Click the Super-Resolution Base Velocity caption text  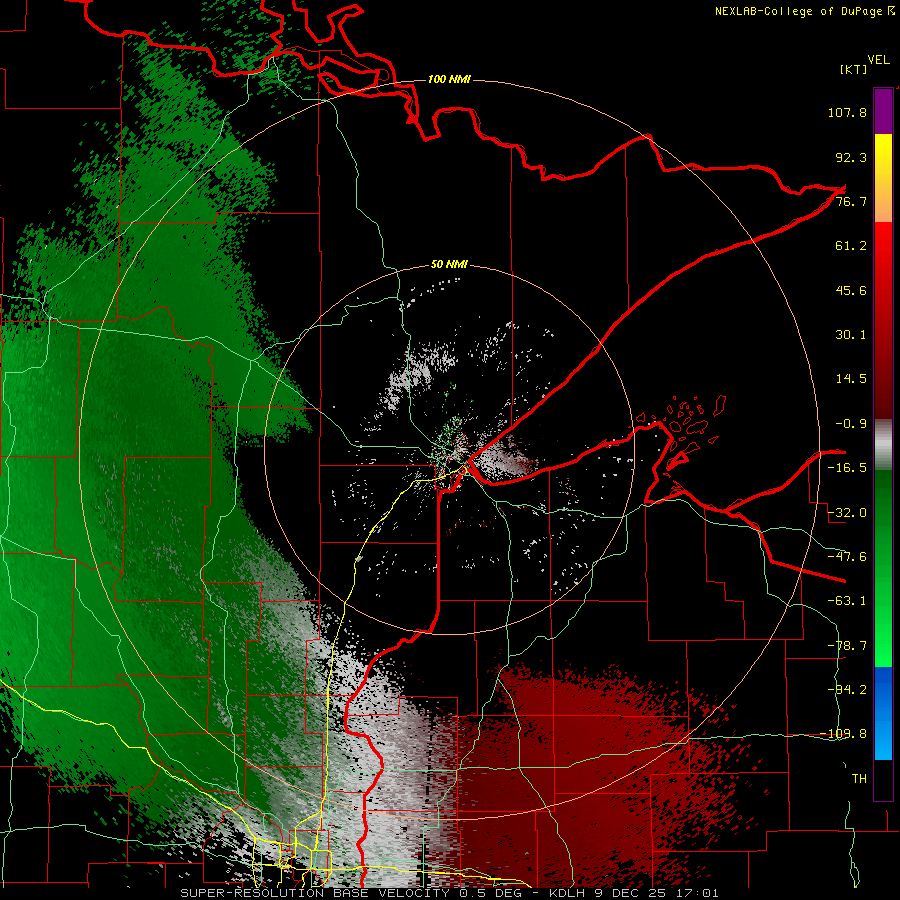point(449,893)
